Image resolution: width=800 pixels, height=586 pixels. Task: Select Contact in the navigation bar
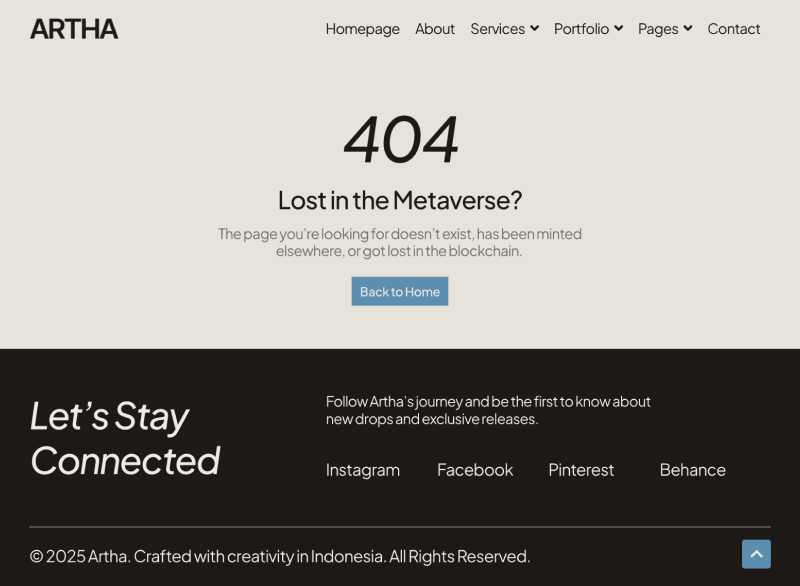coord(734,29)
